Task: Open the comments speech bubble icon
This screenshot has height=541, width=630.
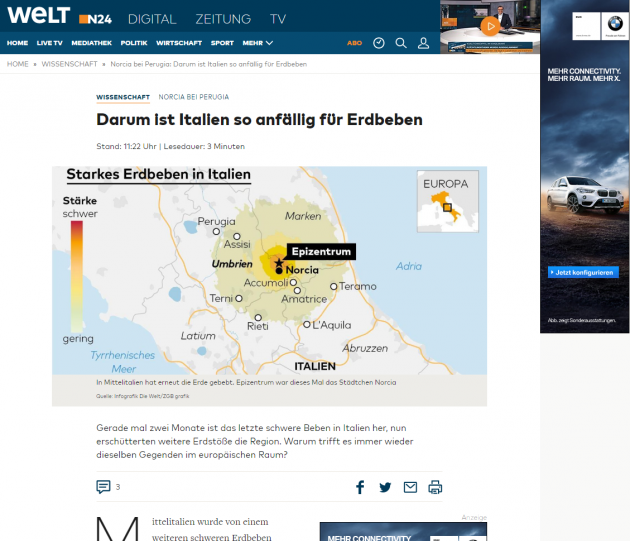Action: [103, 487]
